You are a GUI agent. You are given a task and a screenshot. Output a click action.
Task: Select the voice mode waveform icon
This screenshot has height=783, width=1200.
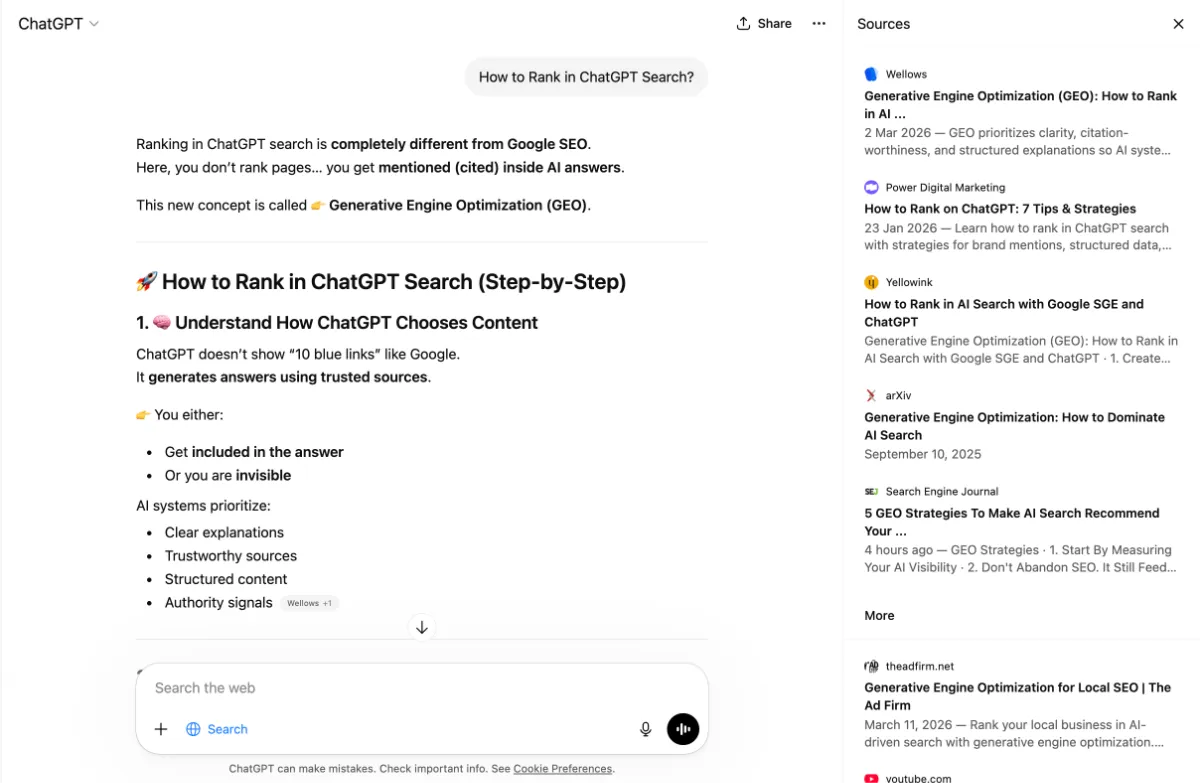point(683,729)
